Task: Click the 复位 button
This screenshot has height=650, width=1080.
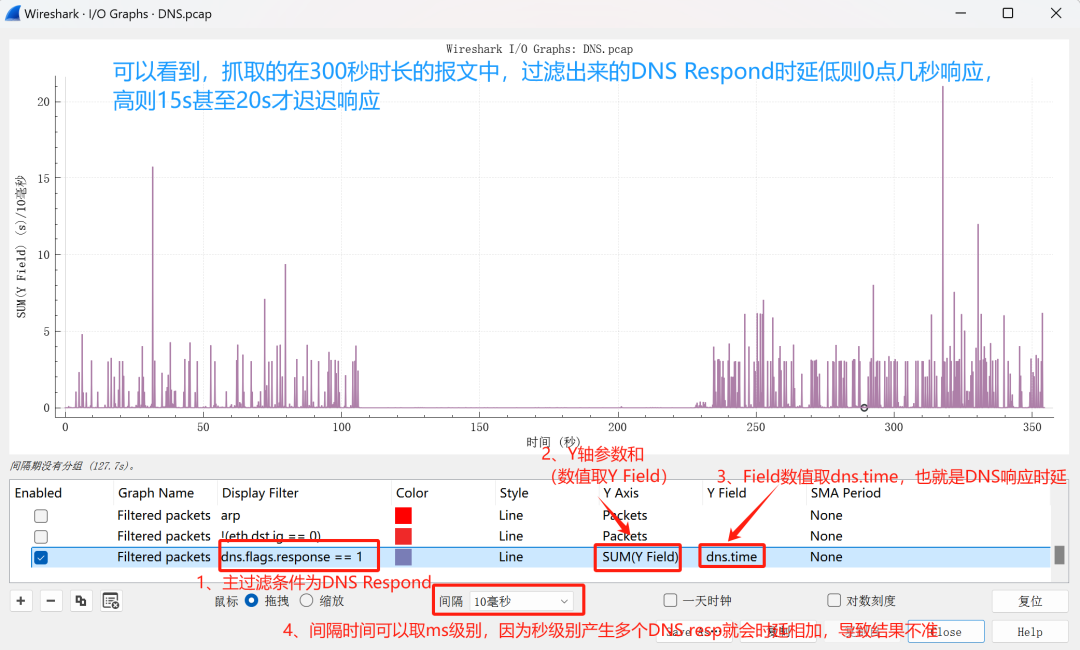Action: point(1030,601)
